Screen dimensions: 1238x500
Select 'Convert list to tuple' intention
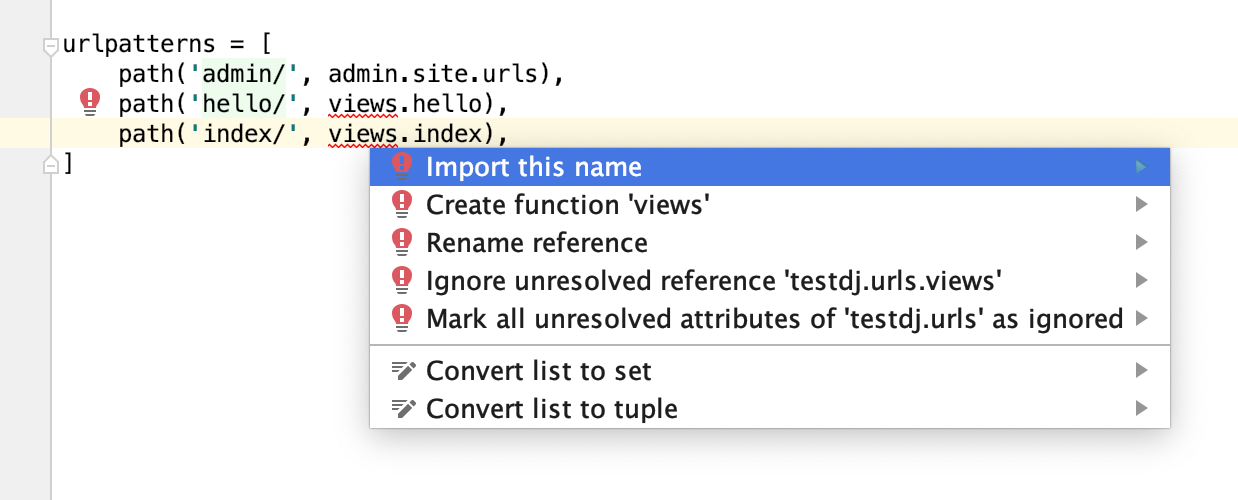click(x=552, y=409)
